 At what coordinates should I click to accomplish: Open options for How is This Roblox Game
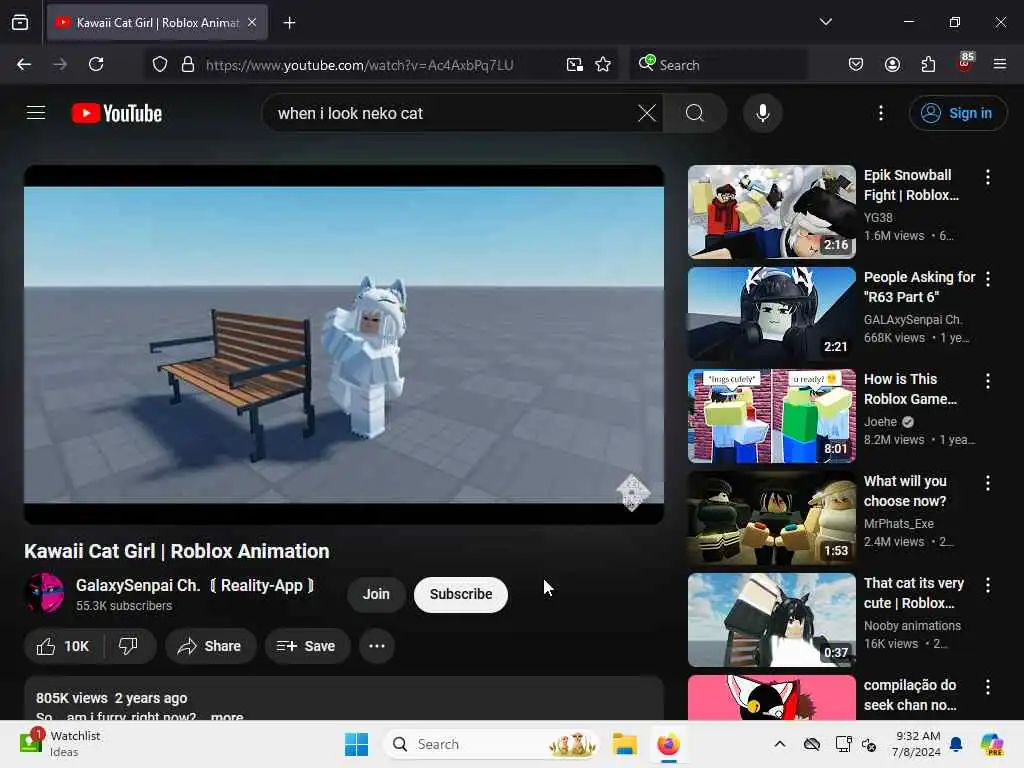coord(988,381)
